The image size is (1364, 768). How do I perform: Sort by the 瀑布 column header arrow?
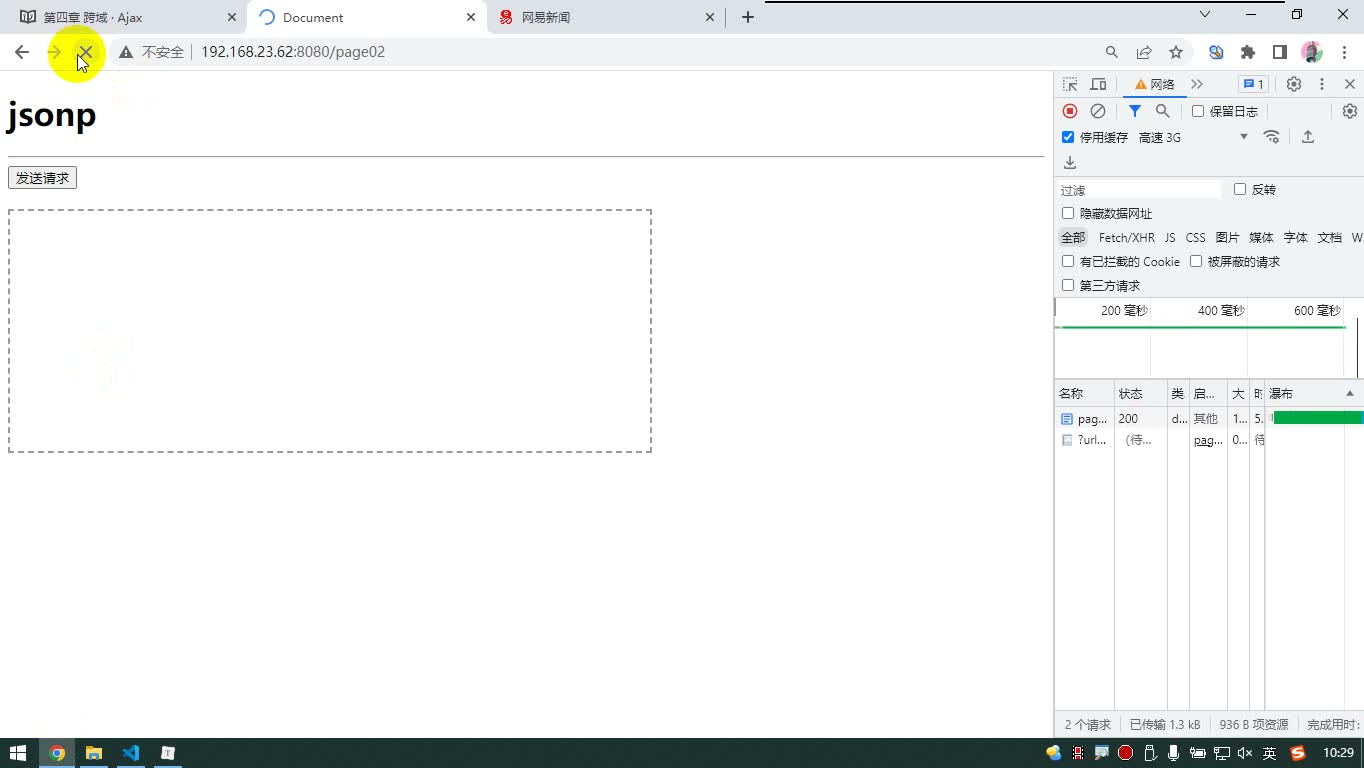(x=1349, y=393)
